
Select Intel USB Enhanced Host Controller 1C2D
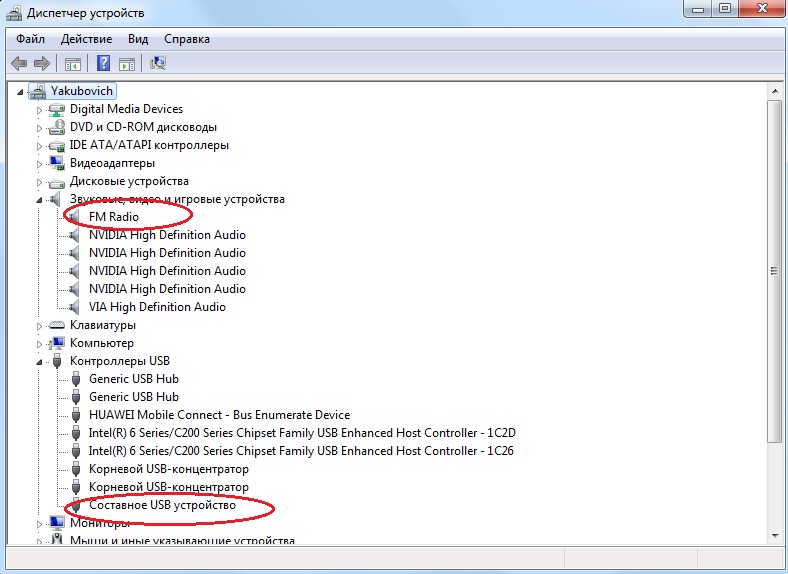301,433
